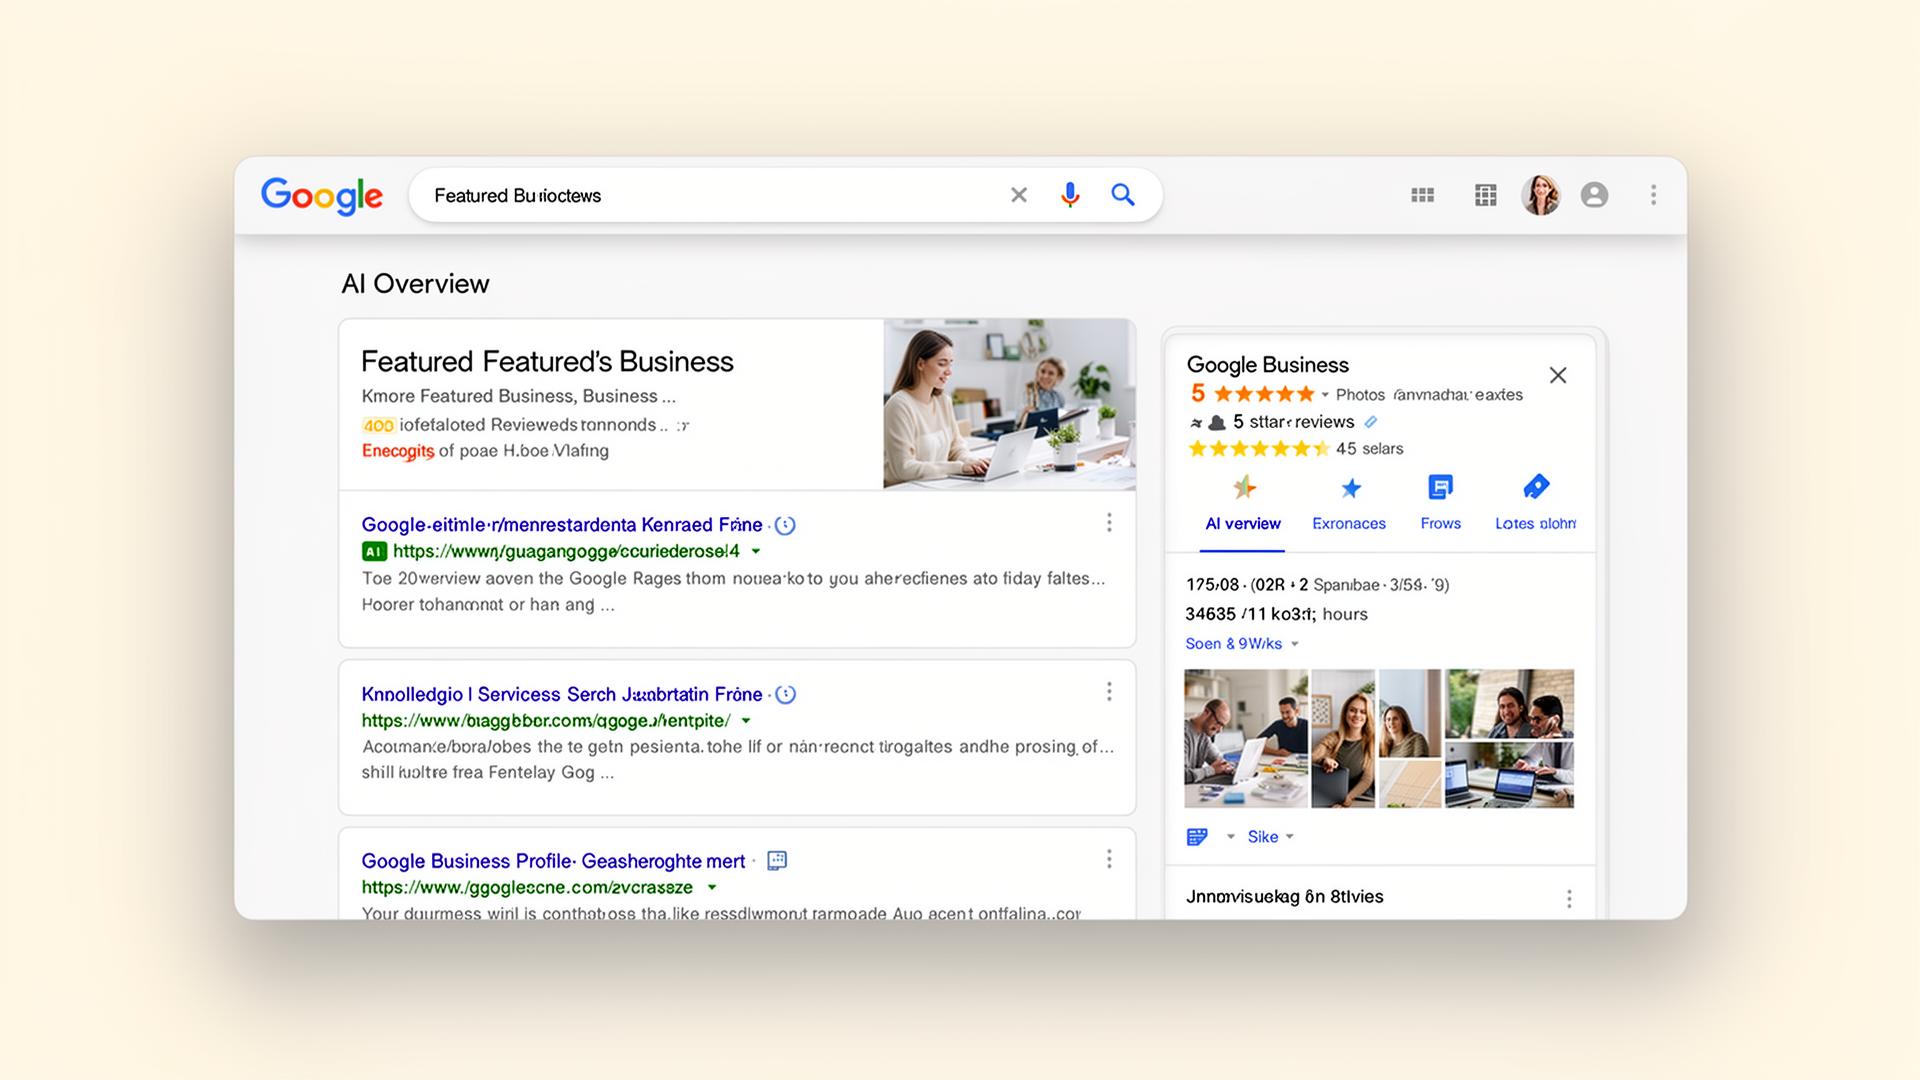This screenshot has height=1080, width=1920.
Task: Click the 'Jnnowisuekag 6n 8tlvies' heading
Action: coord(1285,897)
